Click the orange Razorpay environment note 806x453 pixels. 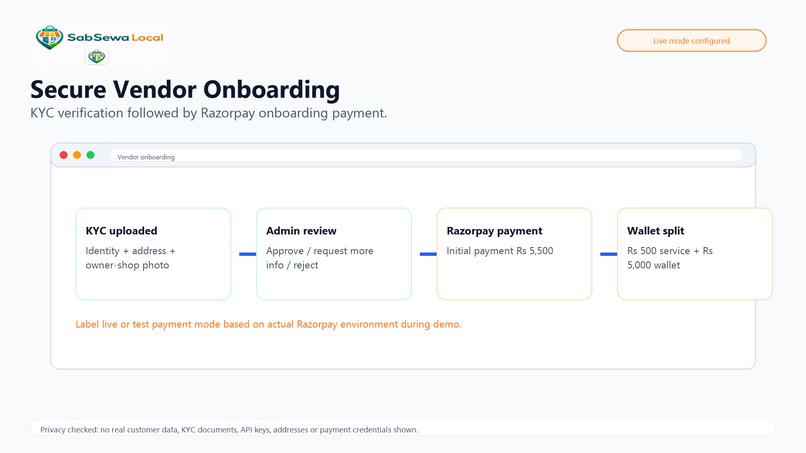[x=268, y=324]
